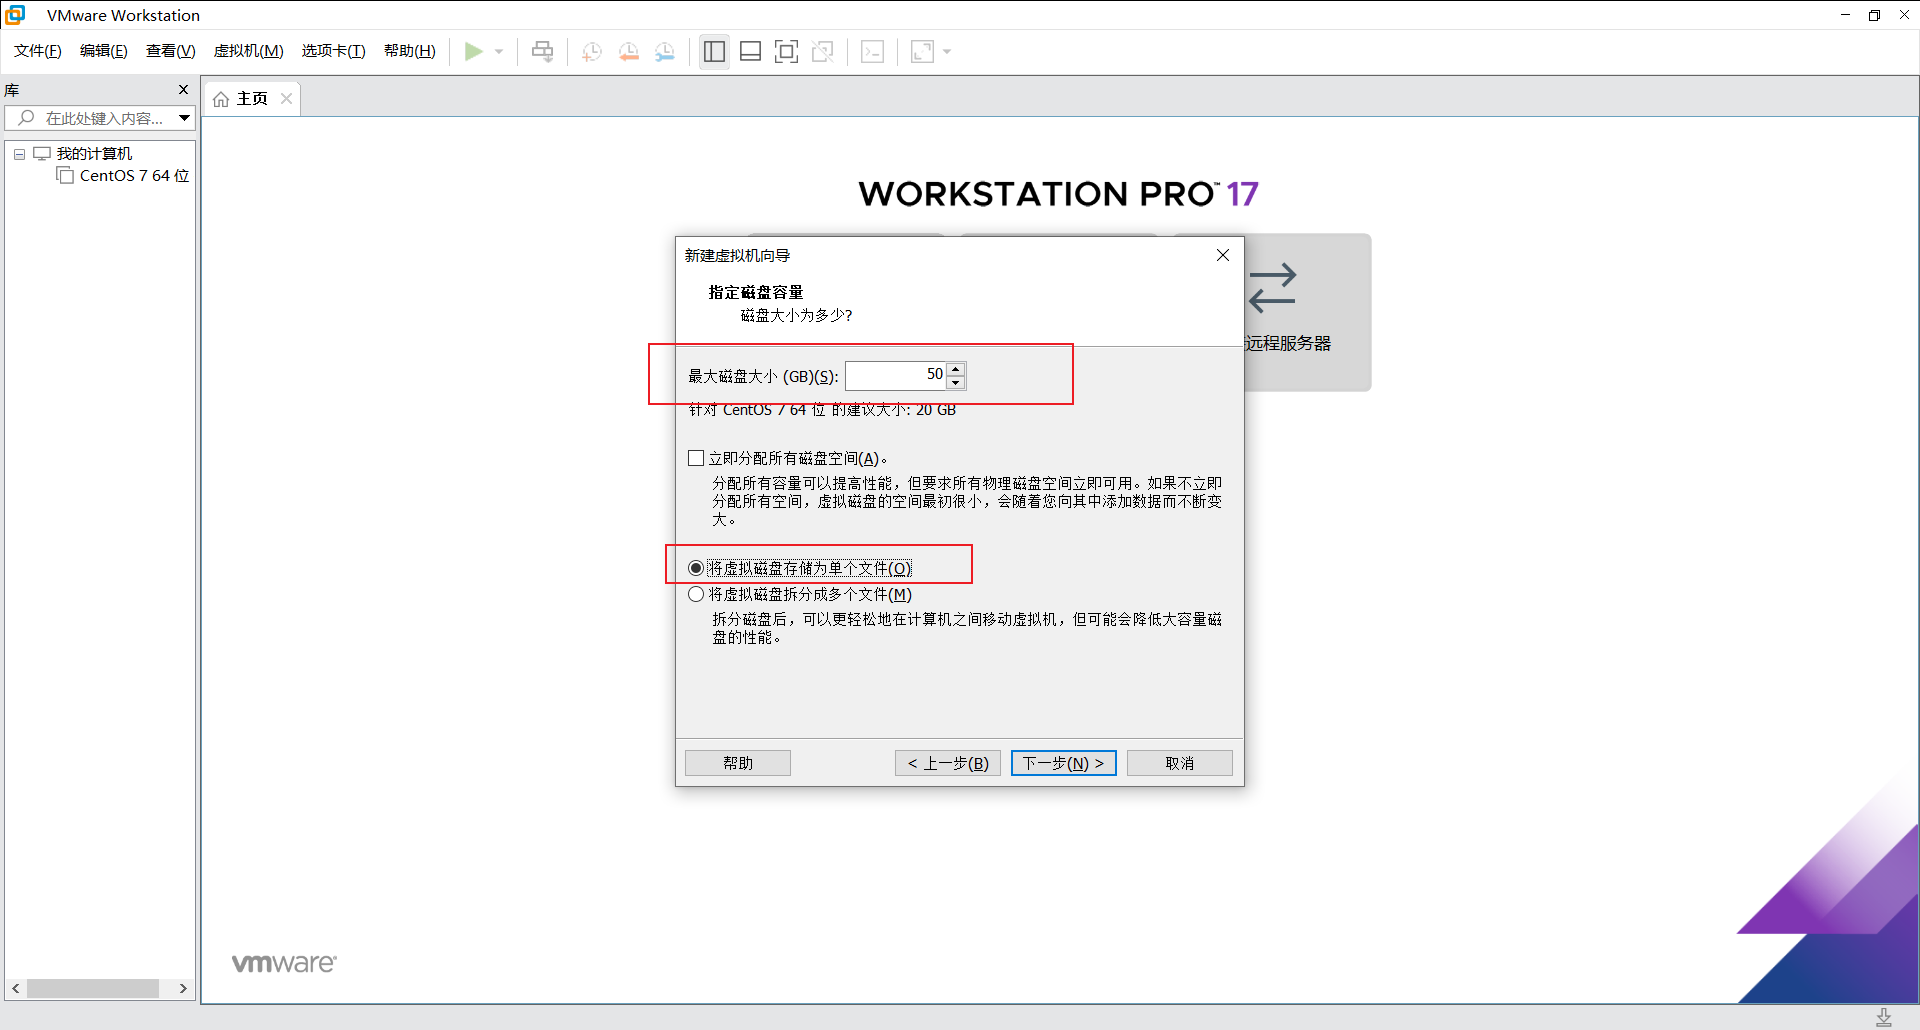Open the library search dropdown arrow

[185, 118]
